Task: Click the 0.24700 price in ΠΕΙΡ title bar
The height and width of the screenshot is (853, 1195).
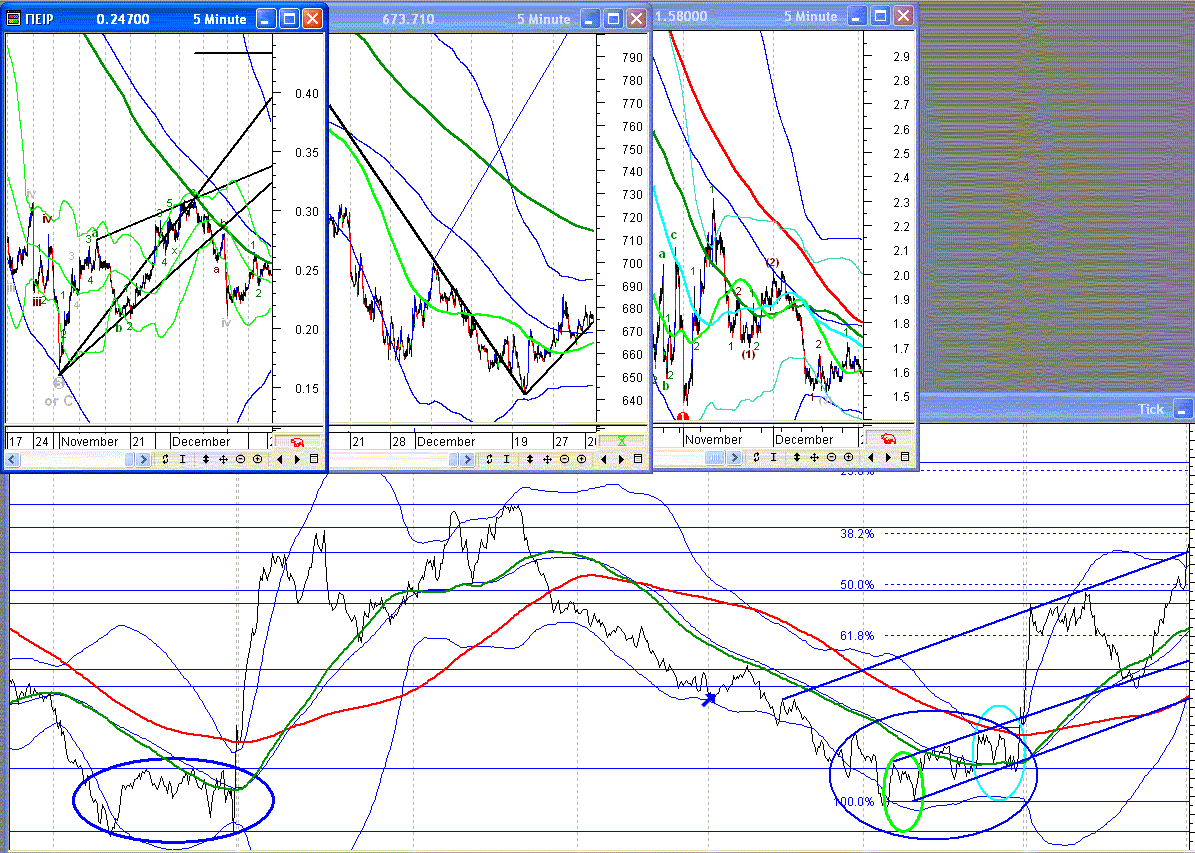Action: tap(123, 19)
